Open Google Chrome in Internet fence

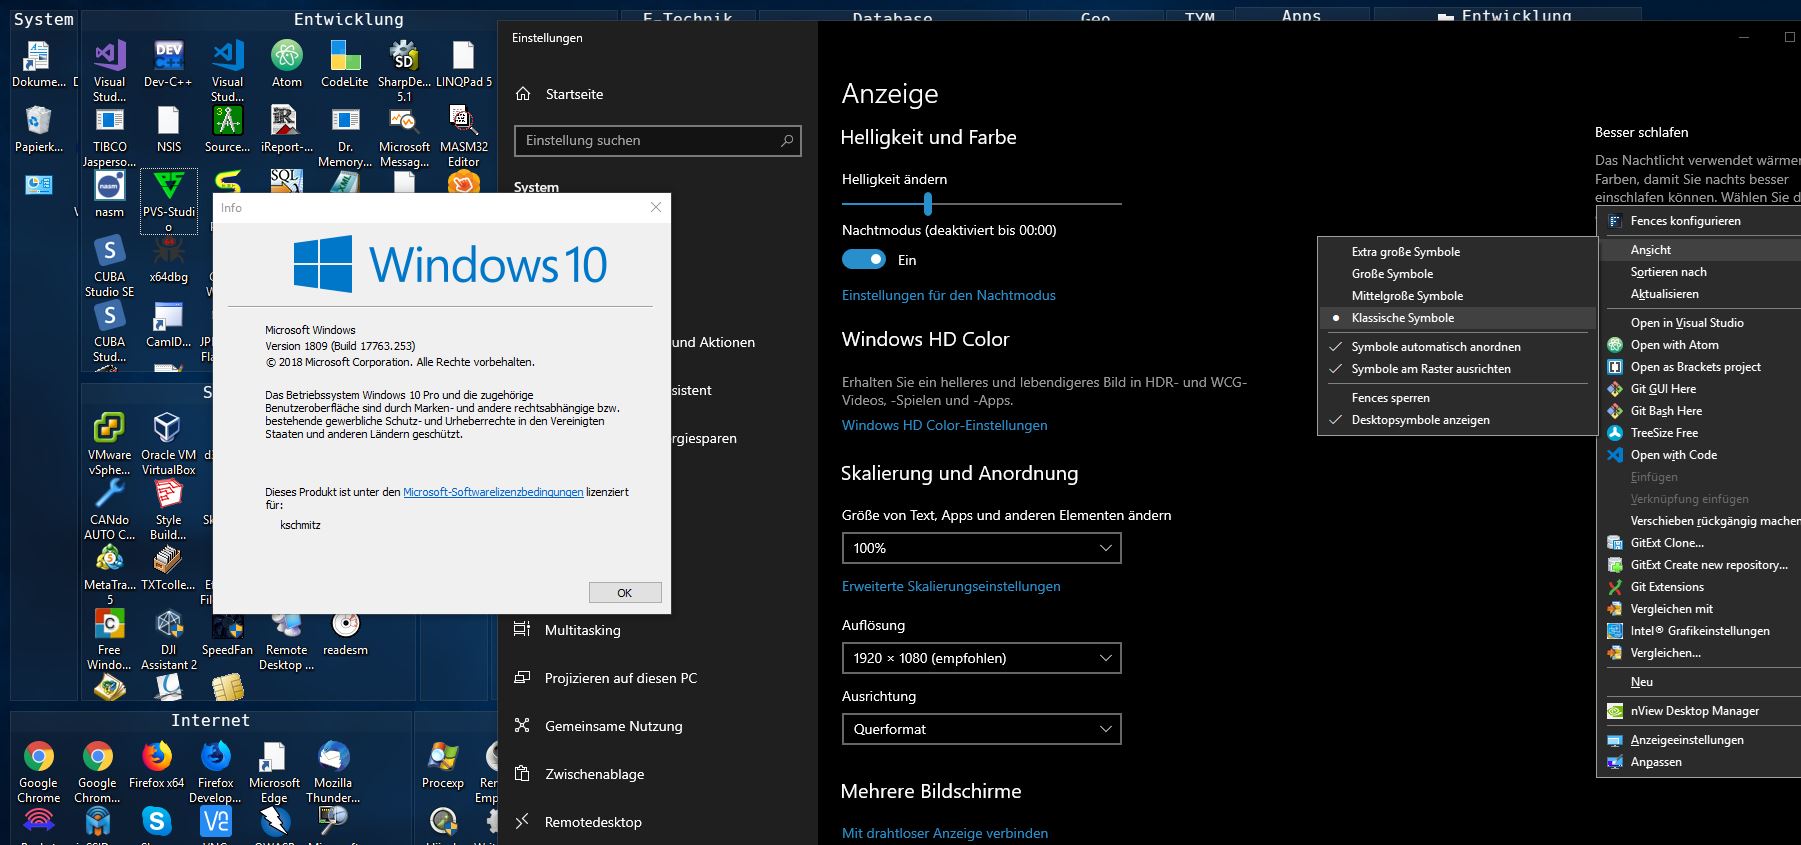[x=38, y=772]
